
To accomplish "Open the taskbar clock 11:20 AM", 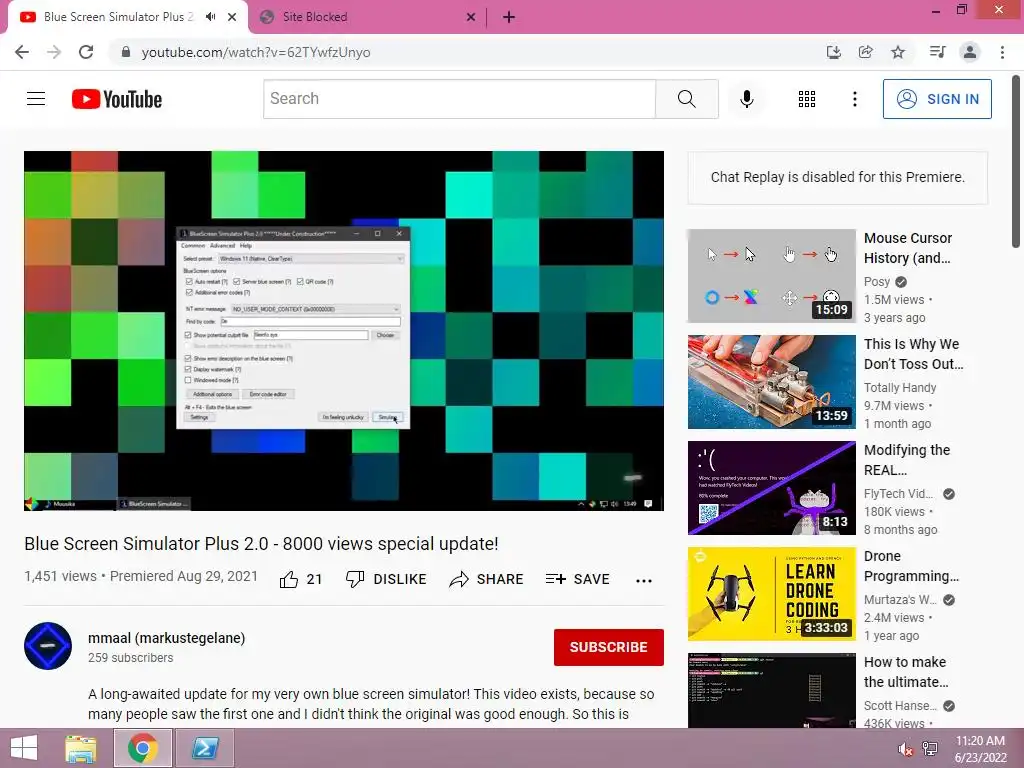I will (x=980, y=749).
